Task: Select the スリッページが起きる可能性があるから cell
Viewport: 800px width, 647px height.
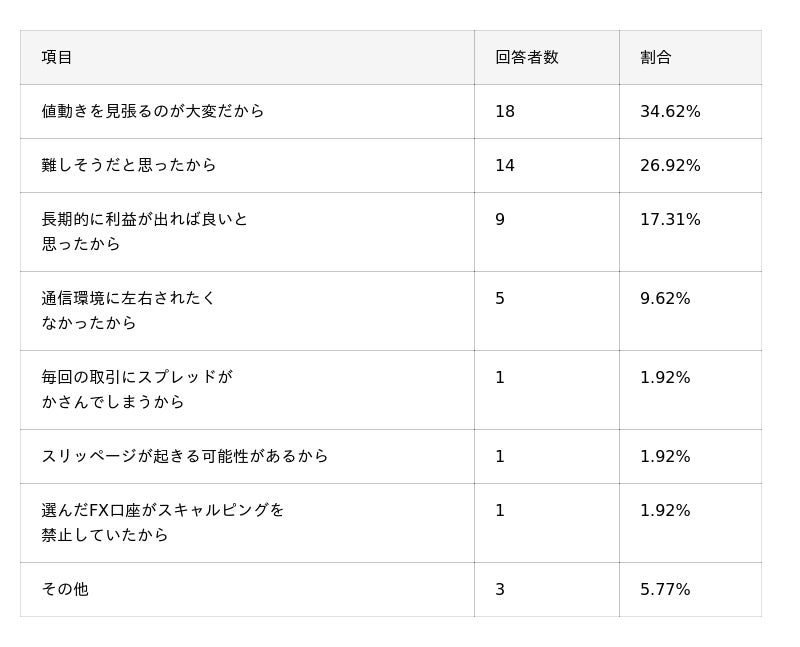Action: [185, 456]
